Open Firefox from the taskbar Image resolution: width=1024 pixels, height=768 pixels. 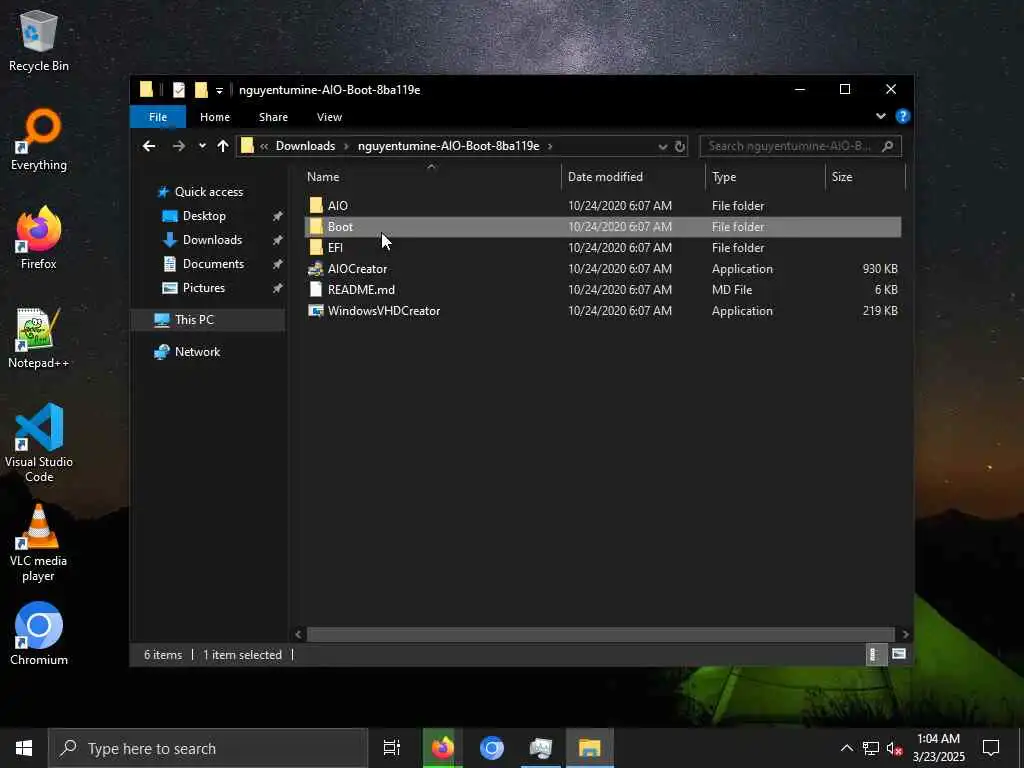pyautogui.click(x=442, y=748)
